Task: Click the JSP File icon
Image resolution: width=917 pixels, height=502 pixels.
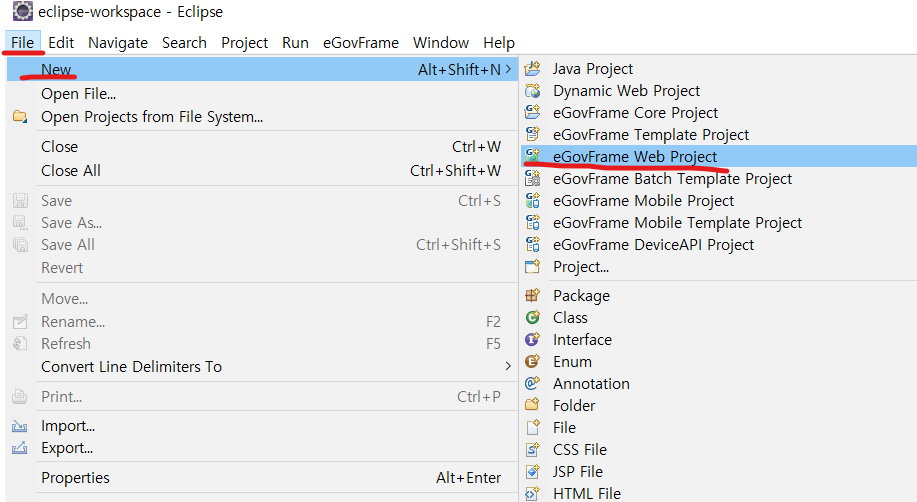Action: (x=532, y=471)
